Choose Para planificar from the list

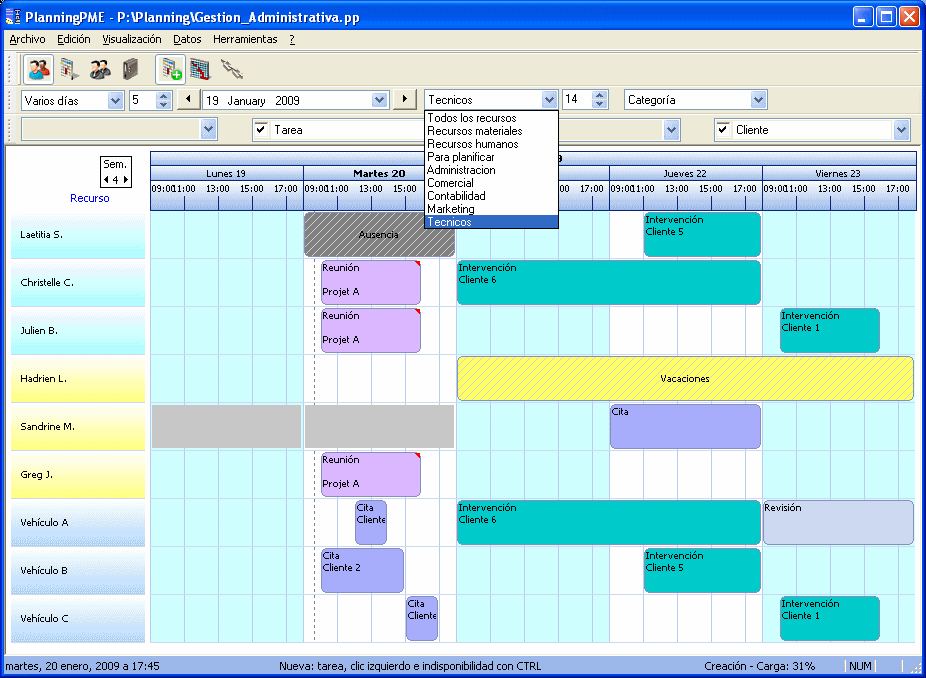click(491, 157)
